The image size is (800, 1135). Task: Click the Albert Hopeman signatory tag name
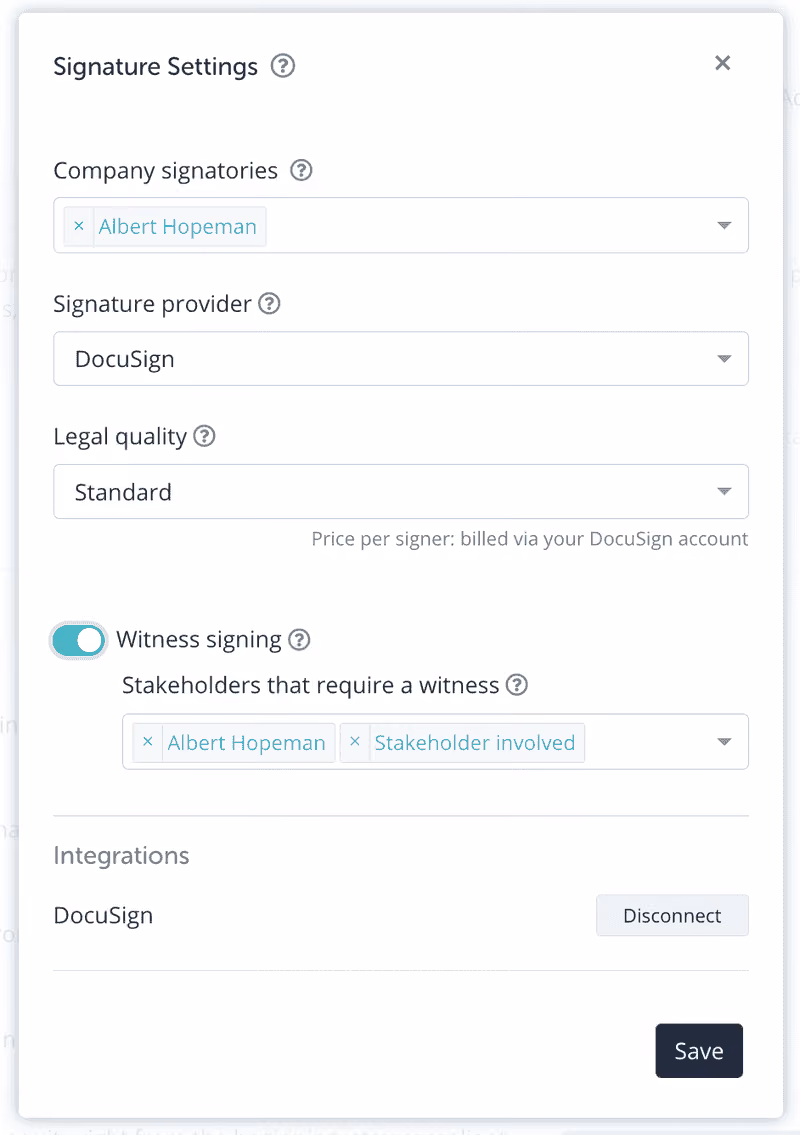point(177,227)
